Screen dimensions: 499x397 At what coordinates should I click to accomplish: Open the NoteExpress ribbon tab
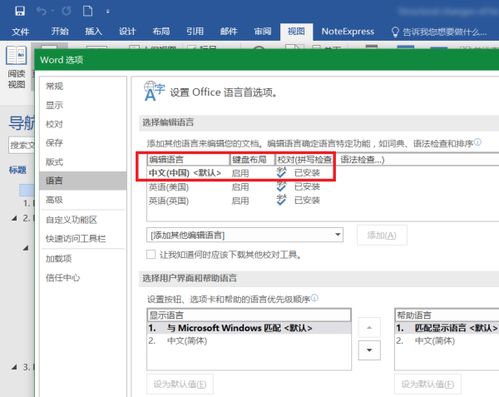pyautogui.click(x=348, y=32)
